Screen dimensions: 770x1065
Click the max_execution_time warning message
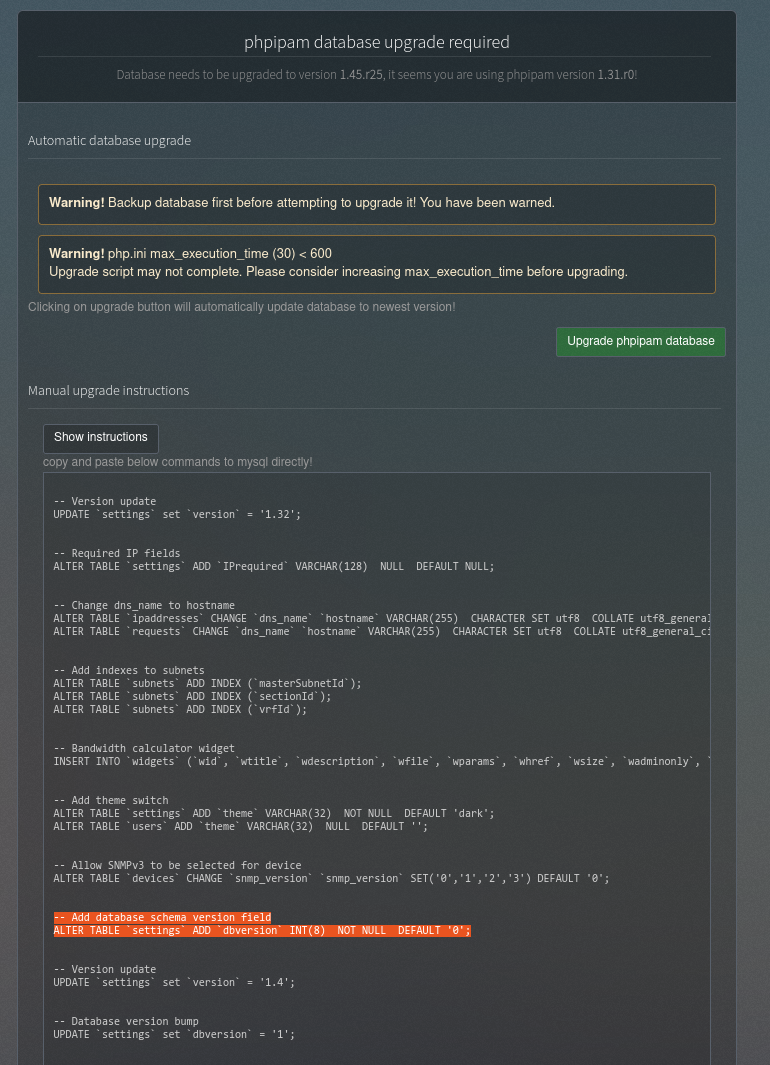[377, 263]
